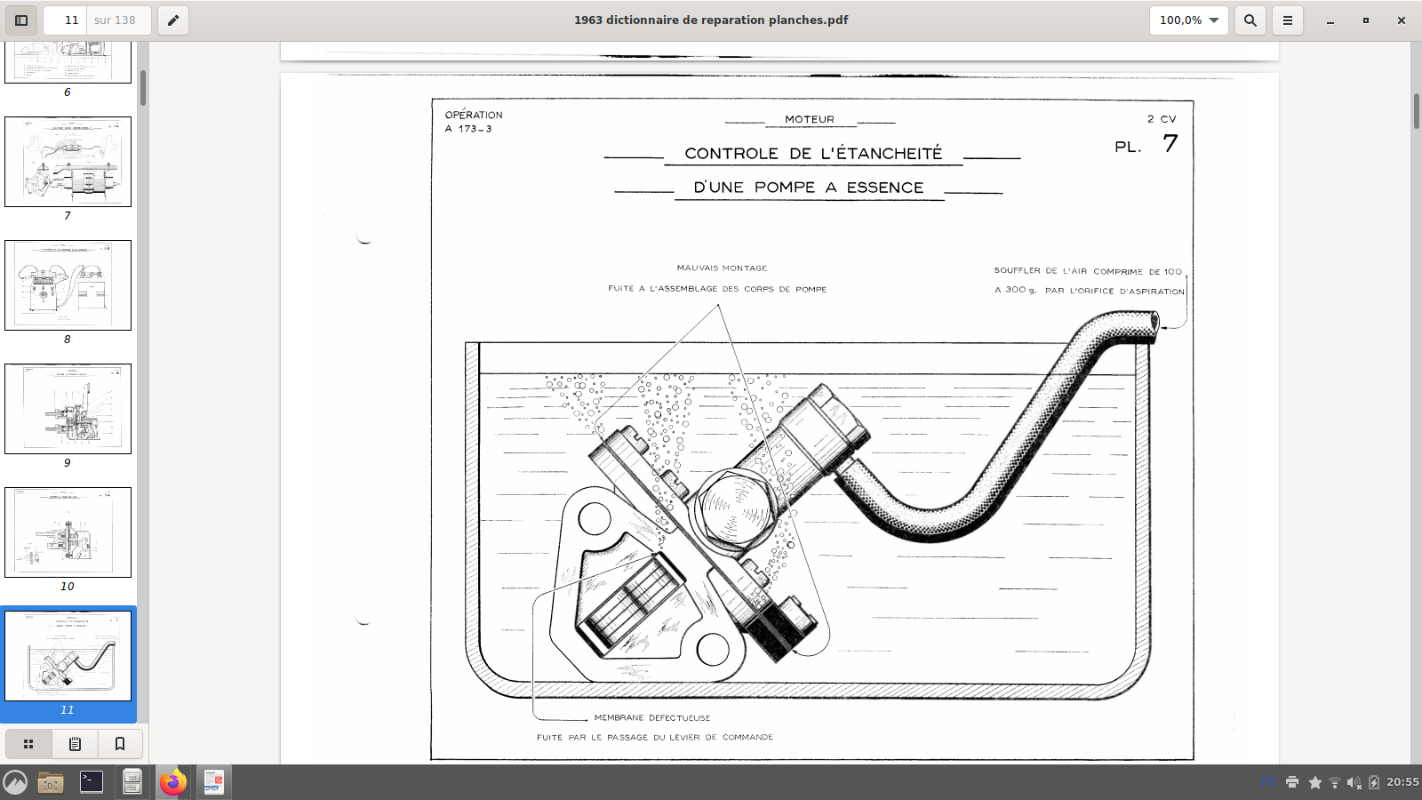Select page 7 thumbnail

[68, 162]
